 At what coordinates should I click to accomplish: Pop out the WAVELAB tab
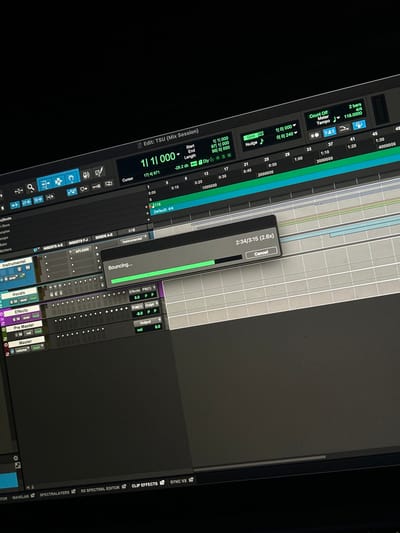33,496
